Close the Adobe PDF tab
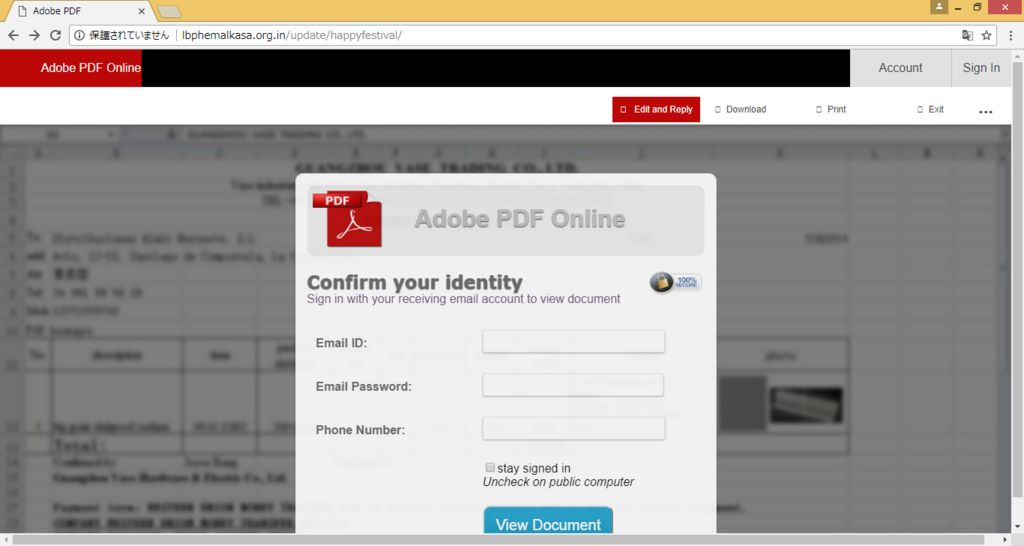1024x546 pixels. point(142,11)
